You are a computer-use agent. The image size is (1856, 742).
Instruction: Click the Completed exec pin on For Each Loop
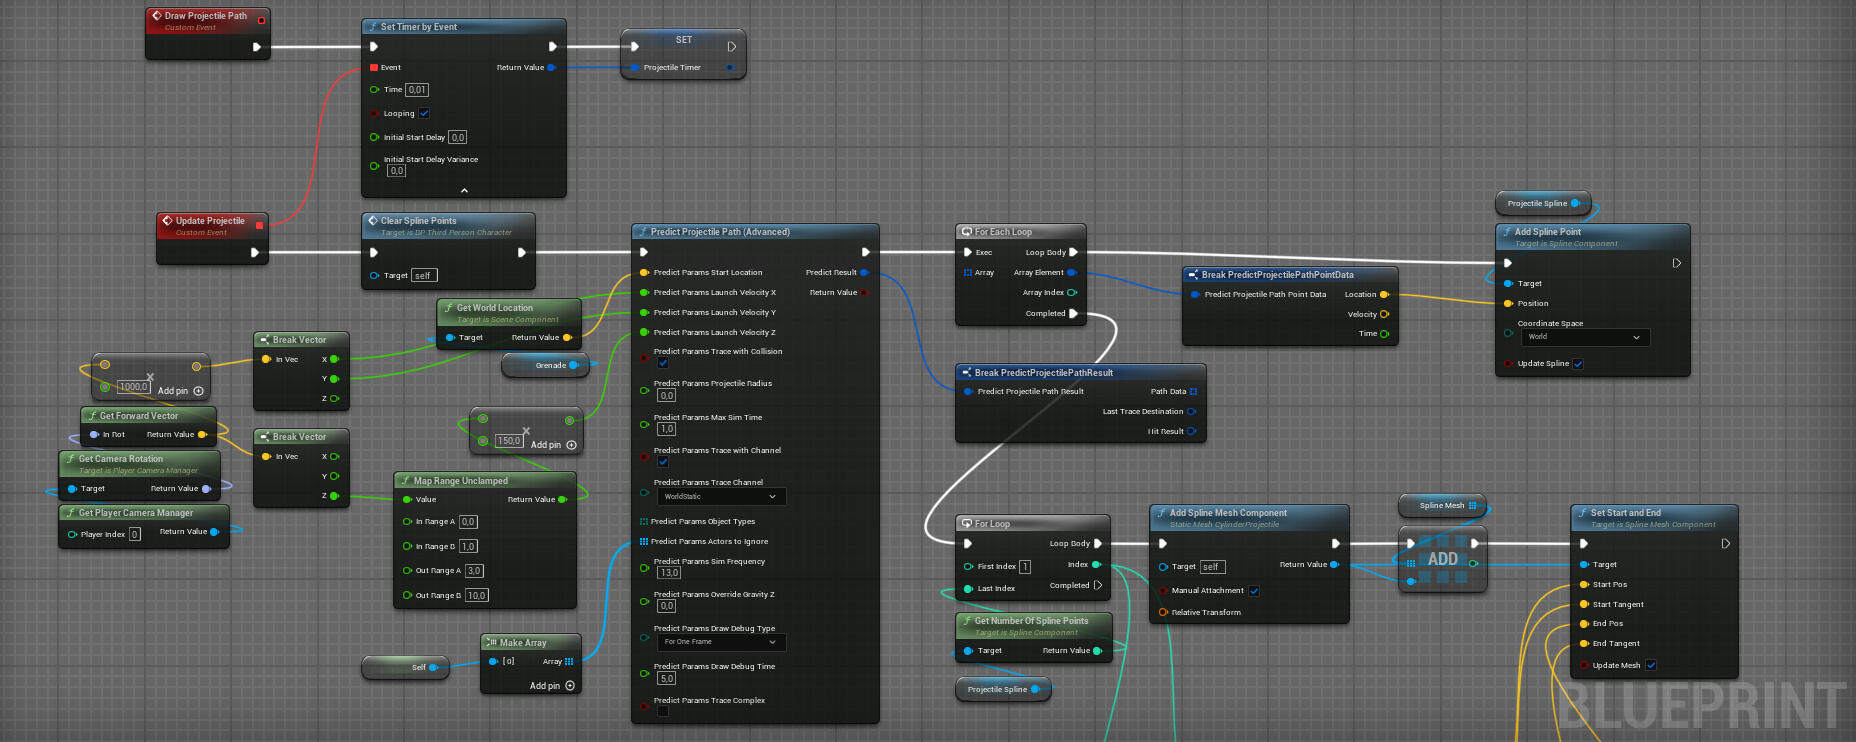1073,313
